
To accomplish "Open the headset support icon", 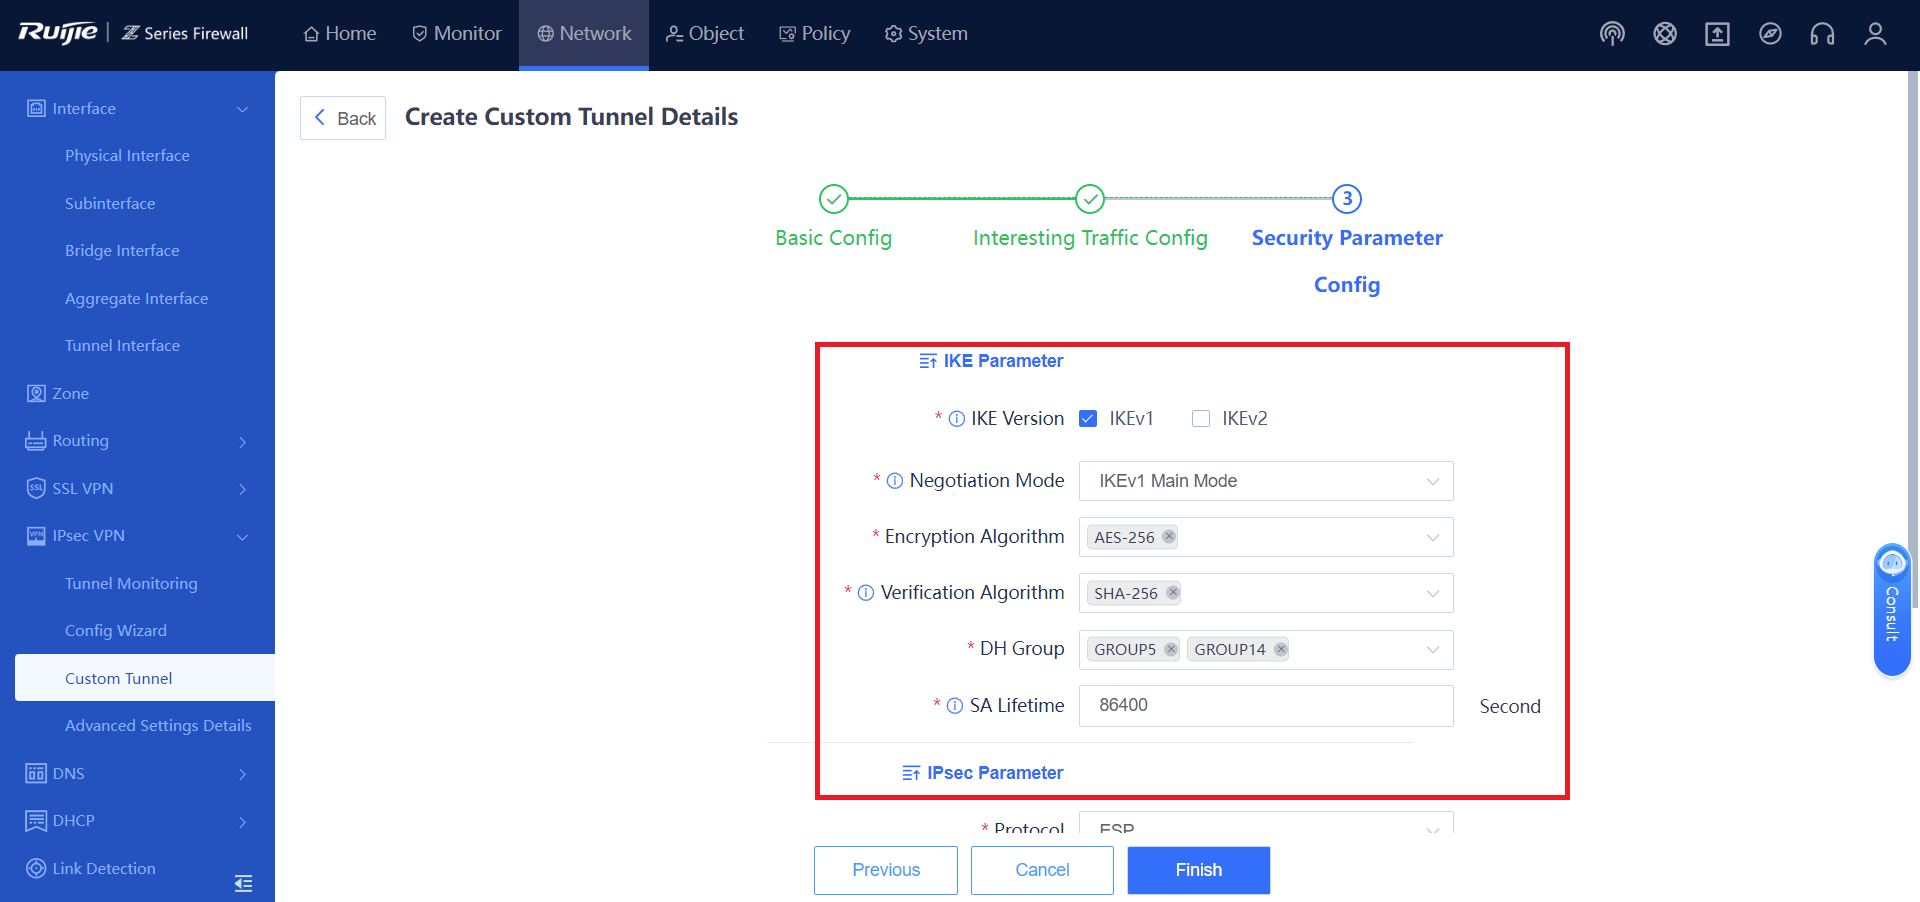I will [x=1822, y=34].
